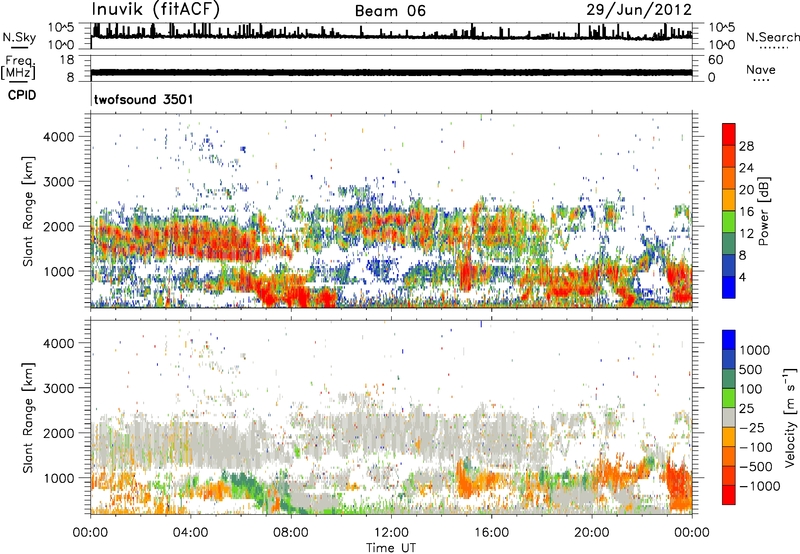The height and width of the screenshot is (554, 800).
Task: Select the '16' Power colorbar label
Action: (x=746, y=212)
